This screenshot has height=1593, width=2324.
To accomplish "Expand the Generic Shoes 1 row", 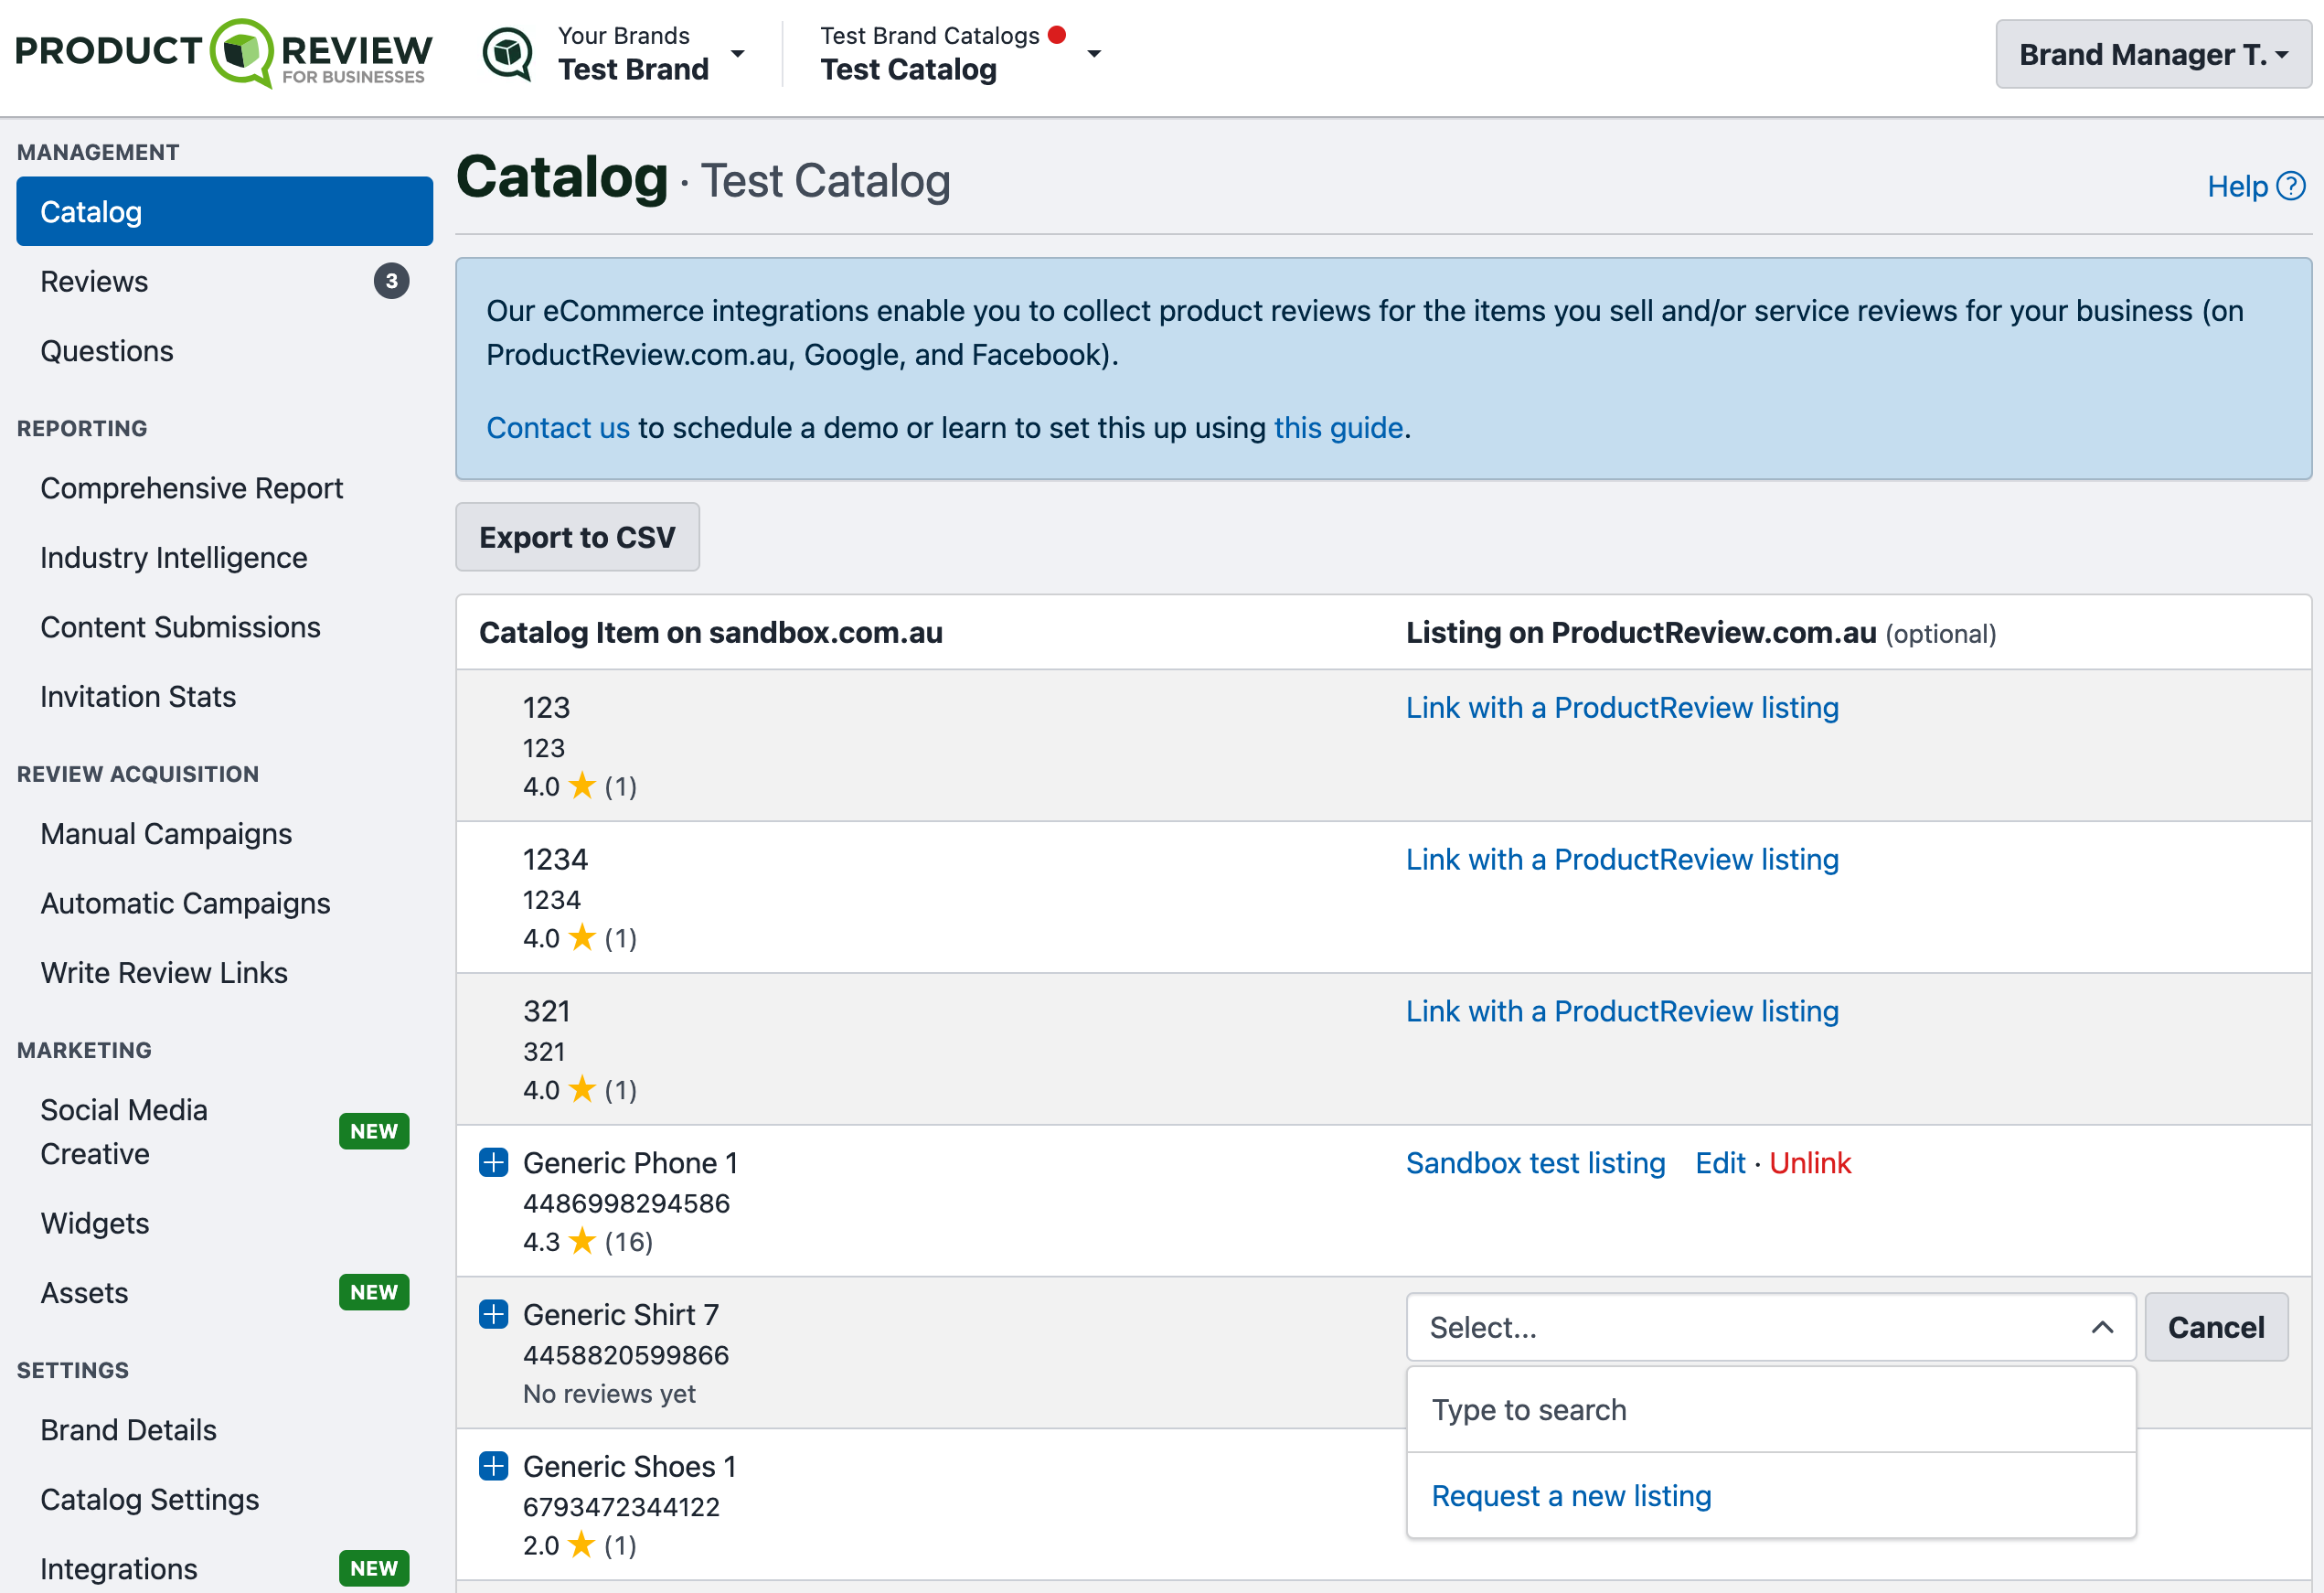I will [494, 1466].
